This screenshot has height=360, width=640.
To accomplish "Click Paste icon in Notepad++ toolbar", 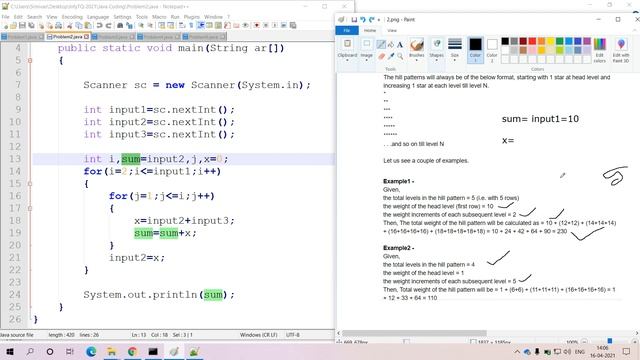I will coord(88,25).
